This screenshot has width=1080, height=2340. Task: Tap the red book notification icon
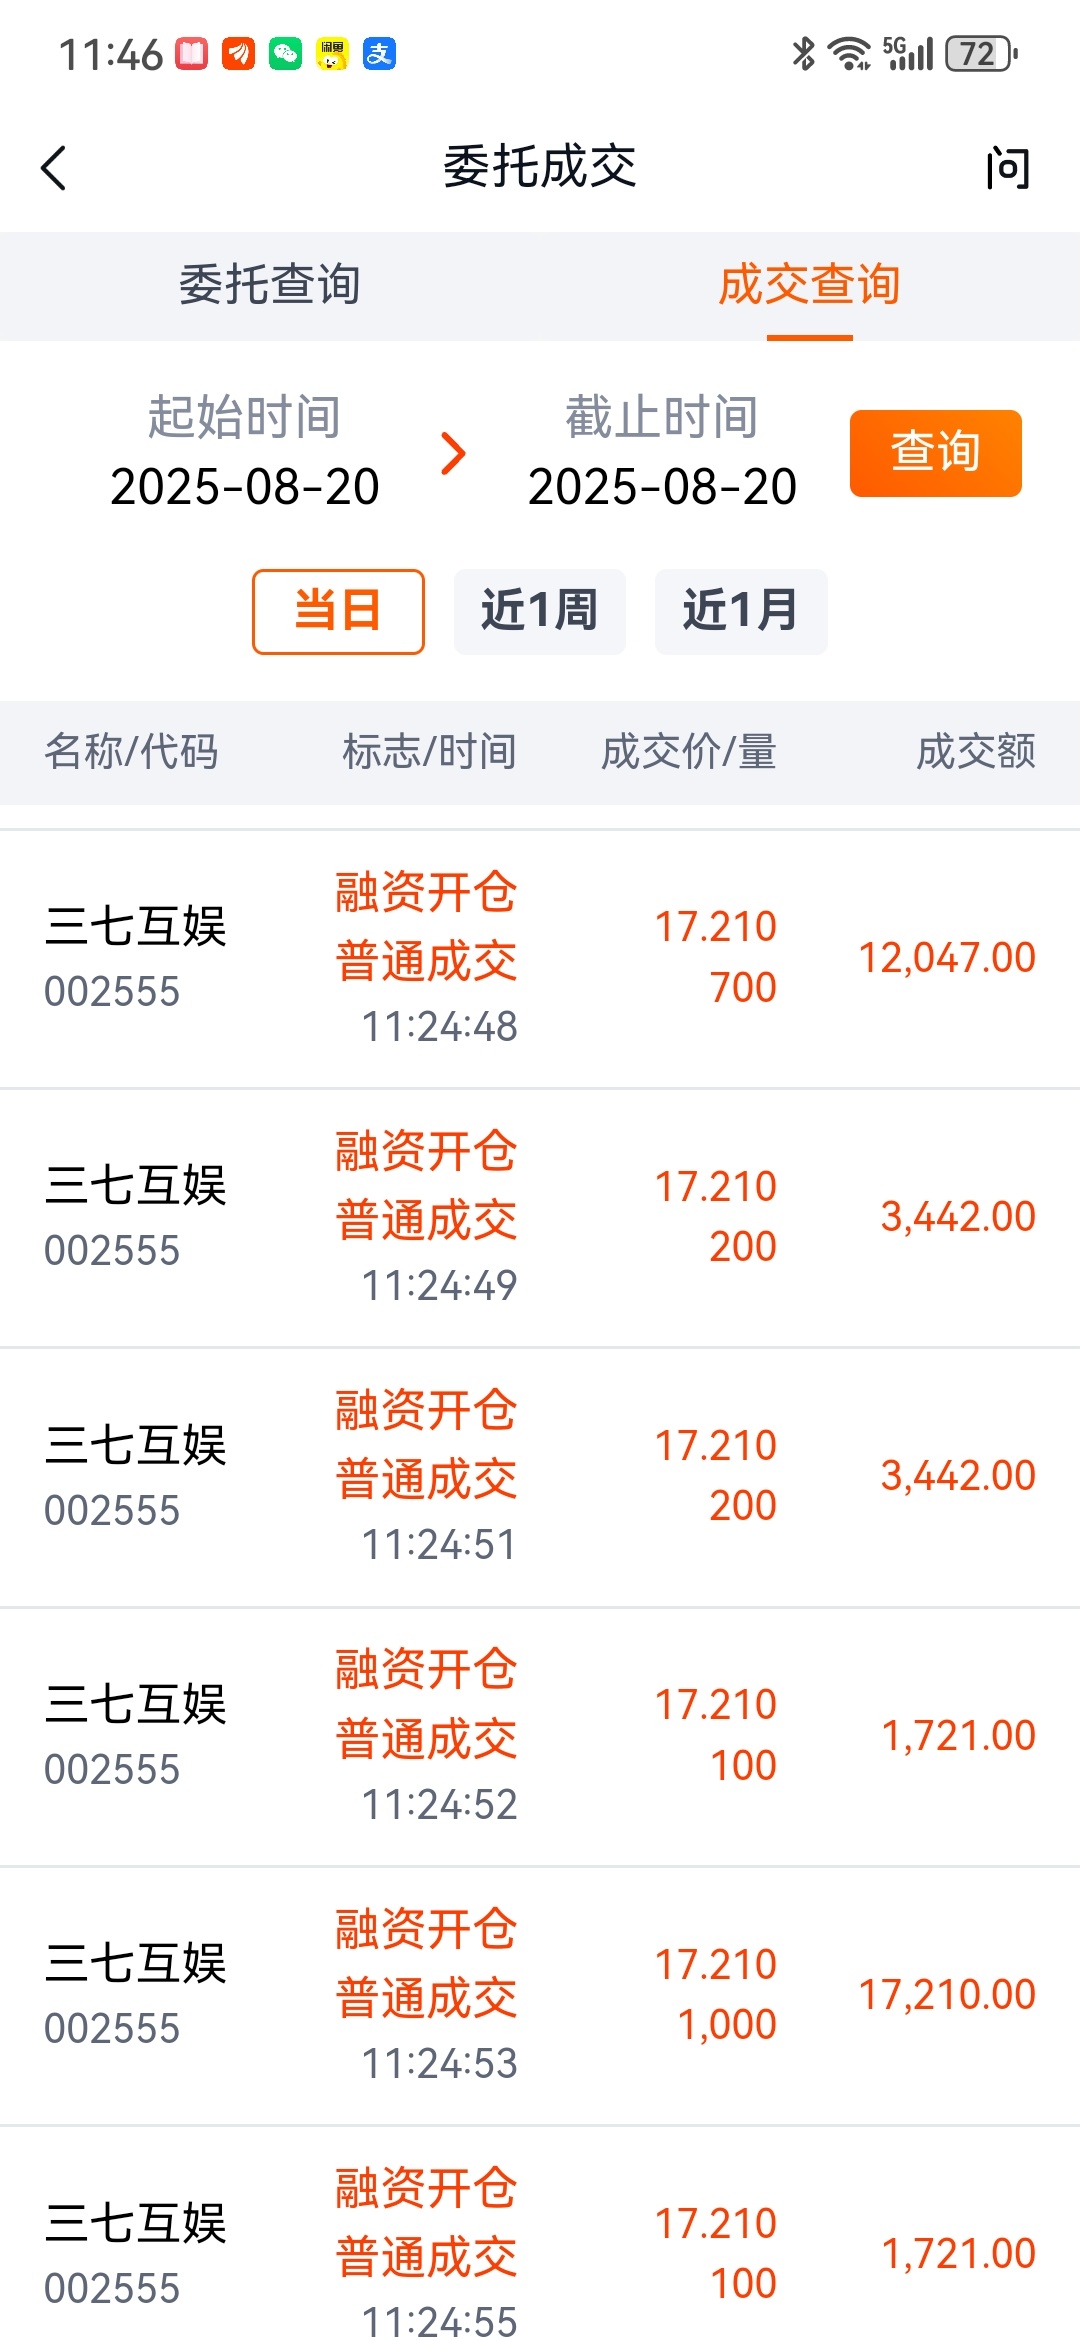tap(192, 54)
